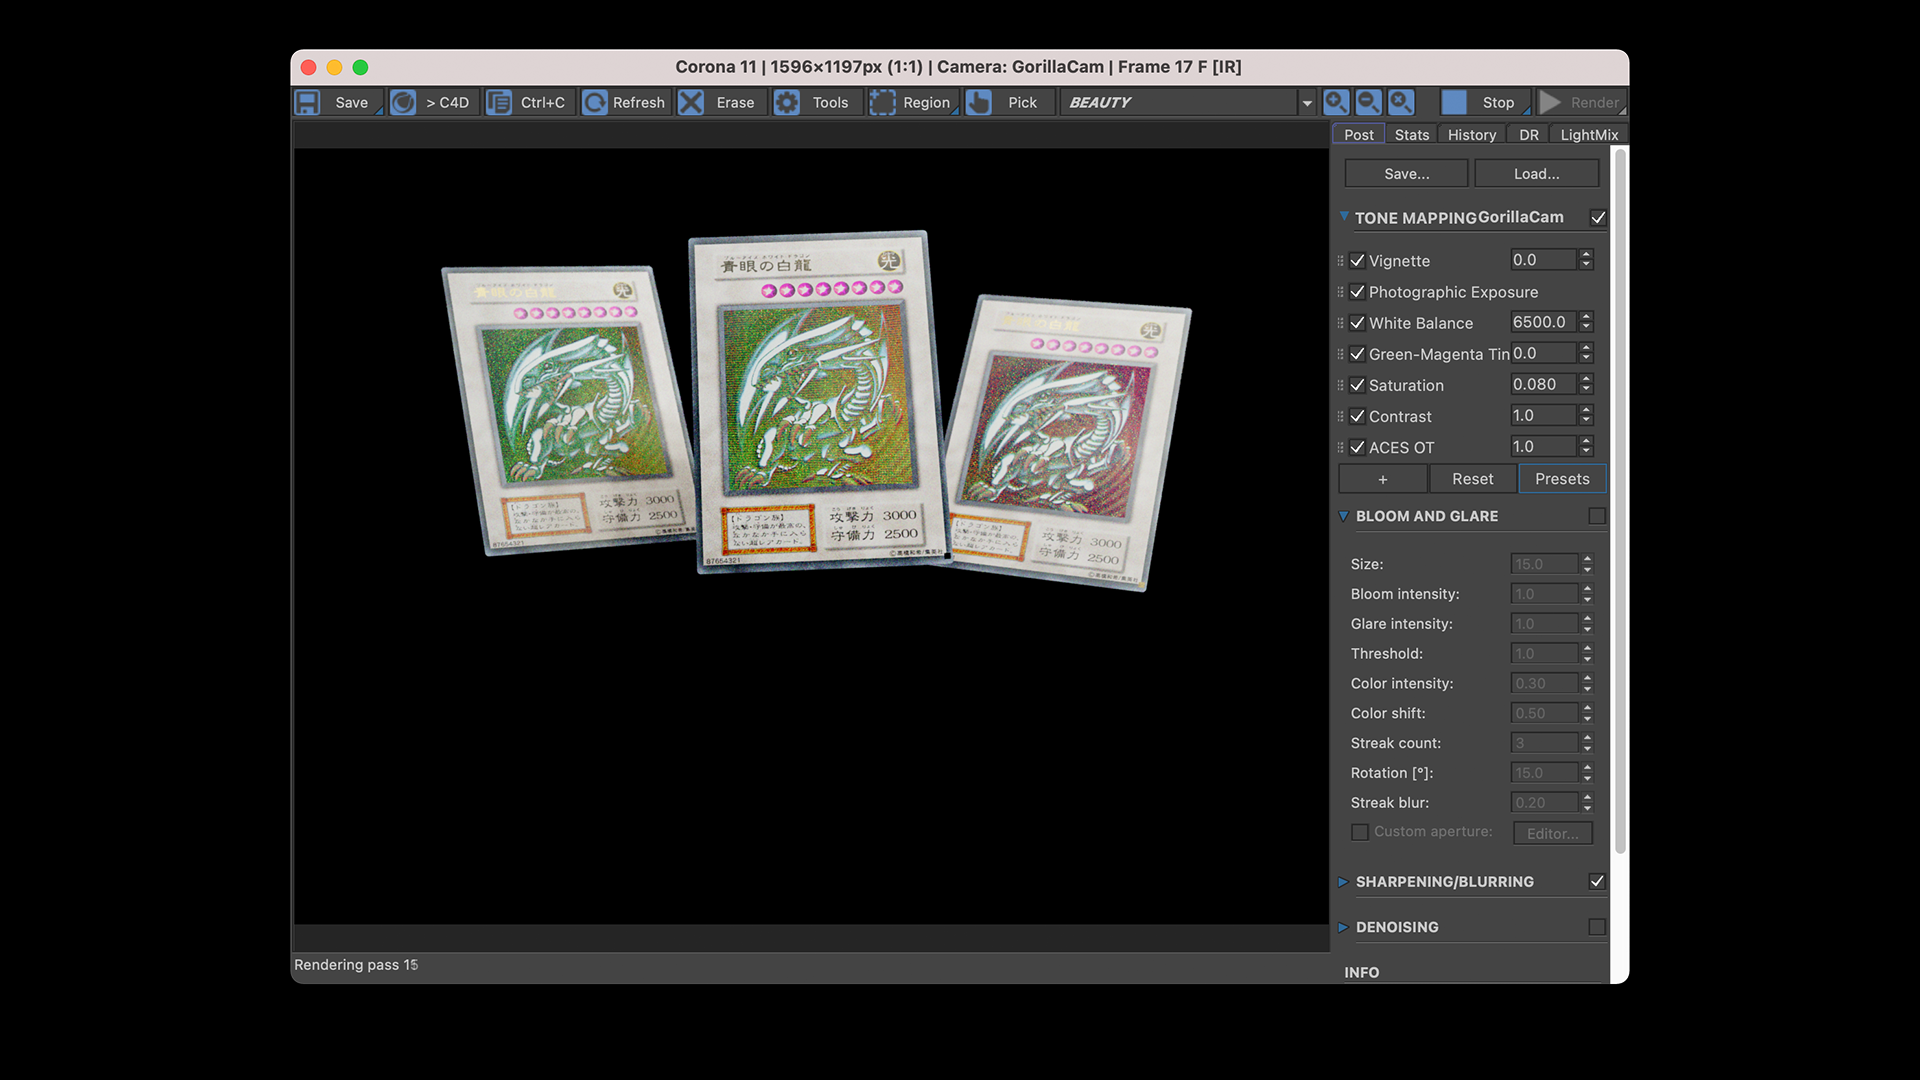Open the Save button dropdown arrow
Viewport: 1920px width, 1080px height.
coord(379,111)
